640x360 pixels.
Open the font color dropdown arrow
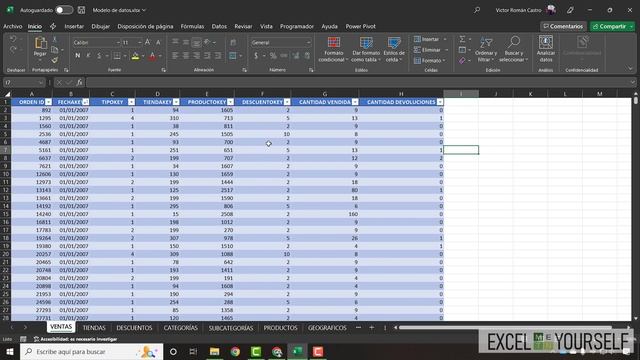pos(160,56)
